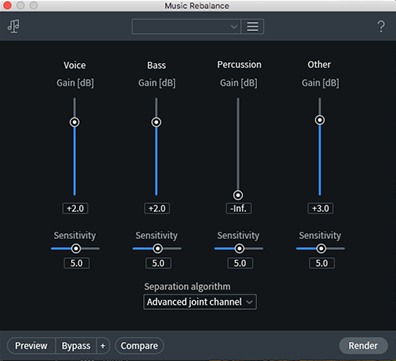396x361 pixels.
Task: Click the Bass gain value field +2.0
Action: point(157,209)
